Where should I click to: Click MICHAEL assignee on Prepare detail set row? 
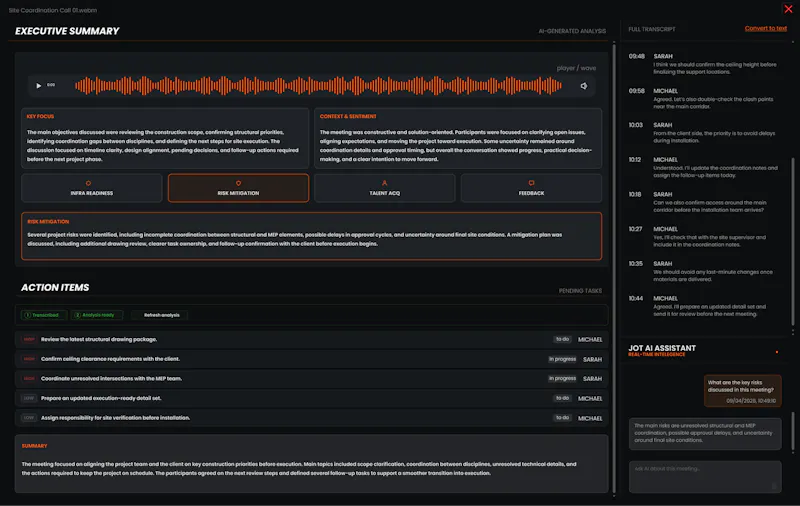point(590,398)
